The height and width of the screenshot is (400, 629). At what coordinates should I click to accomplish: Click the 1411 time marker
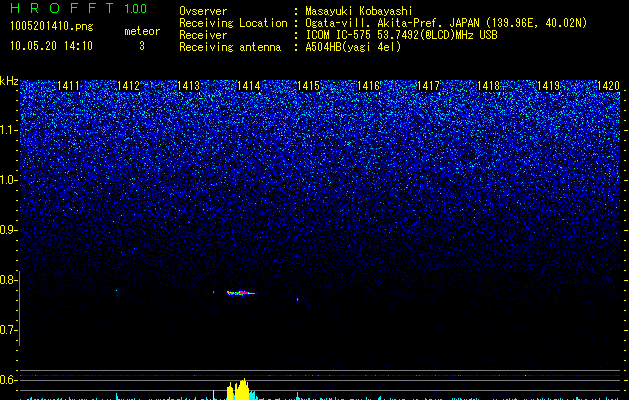pyautogui.click(x=68, y=86)
